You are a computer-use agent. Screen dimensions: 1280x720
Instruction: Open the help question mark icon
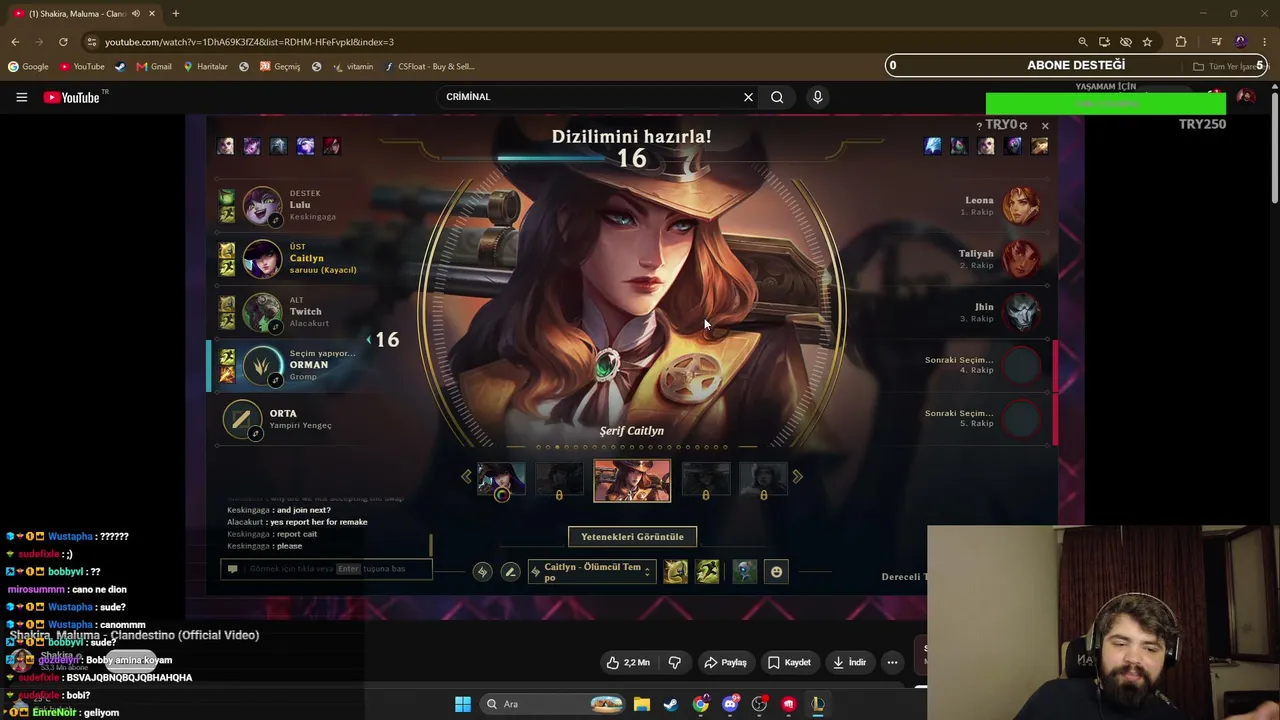979,126
